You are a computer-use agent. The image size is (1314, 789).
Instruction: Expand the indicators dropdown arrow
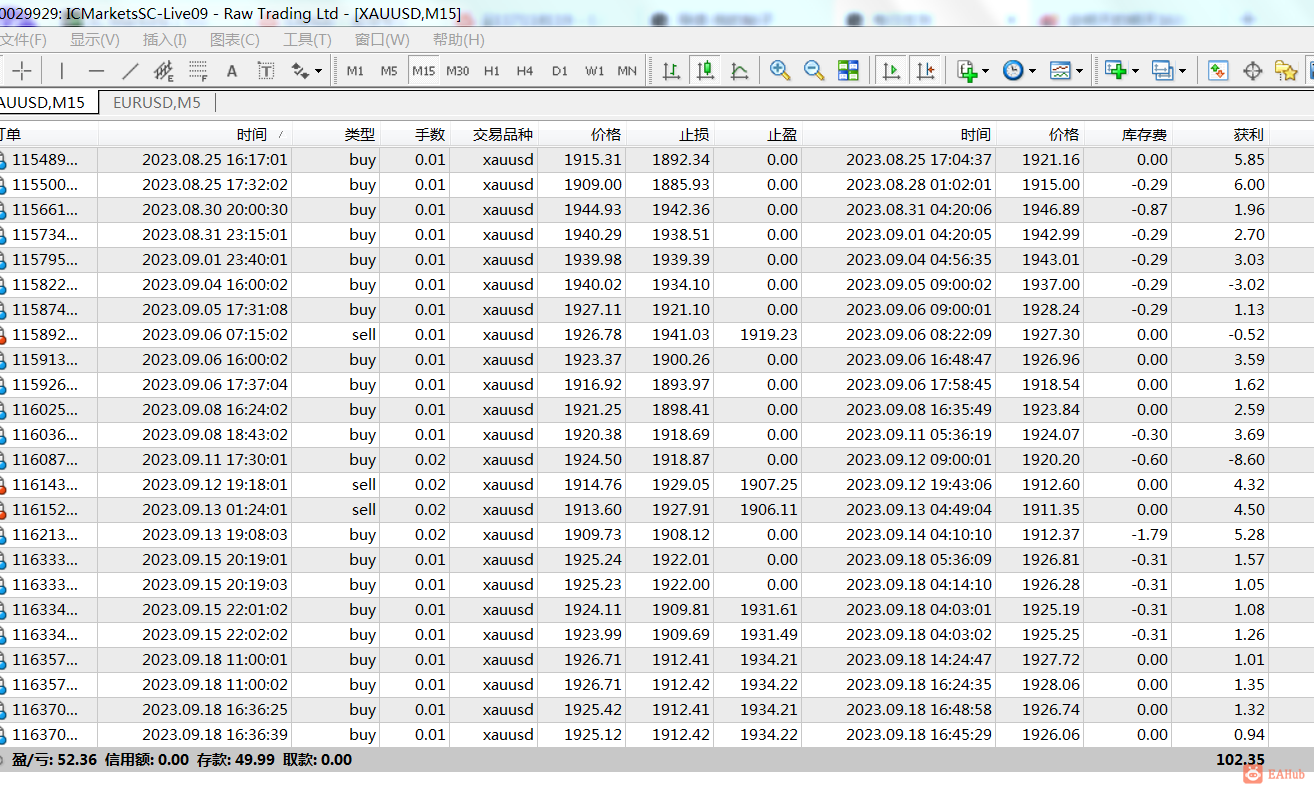click(985, 71)
